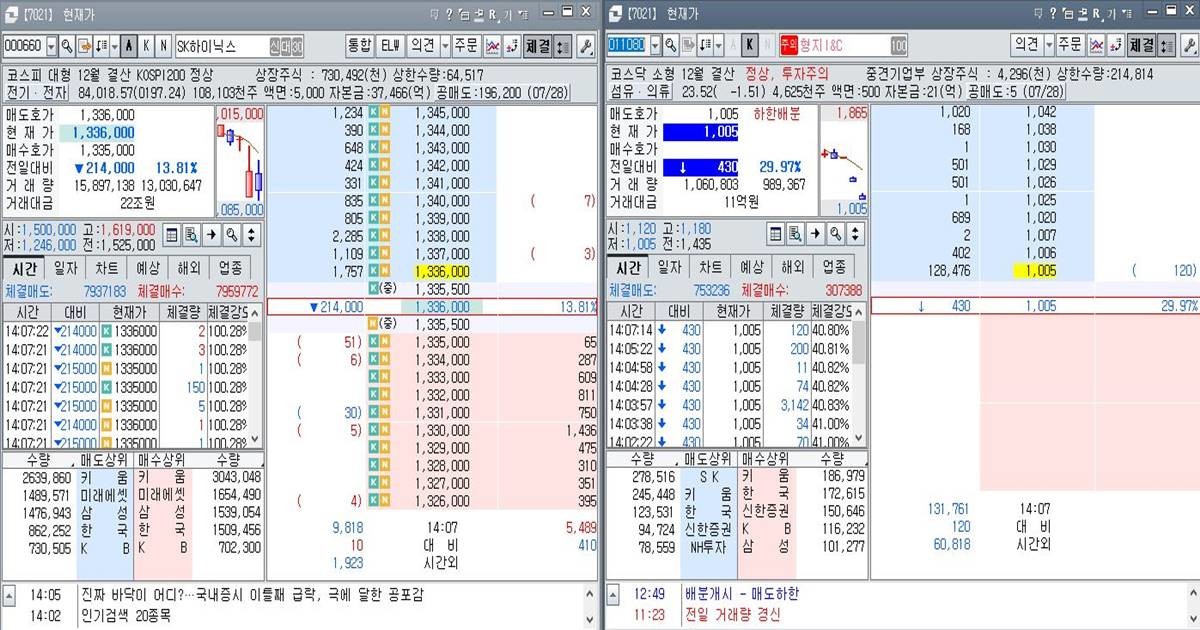Switch to 일자 tab in 형지I&C window
This screenshot has width=1200, height=630.
[669, 268]
